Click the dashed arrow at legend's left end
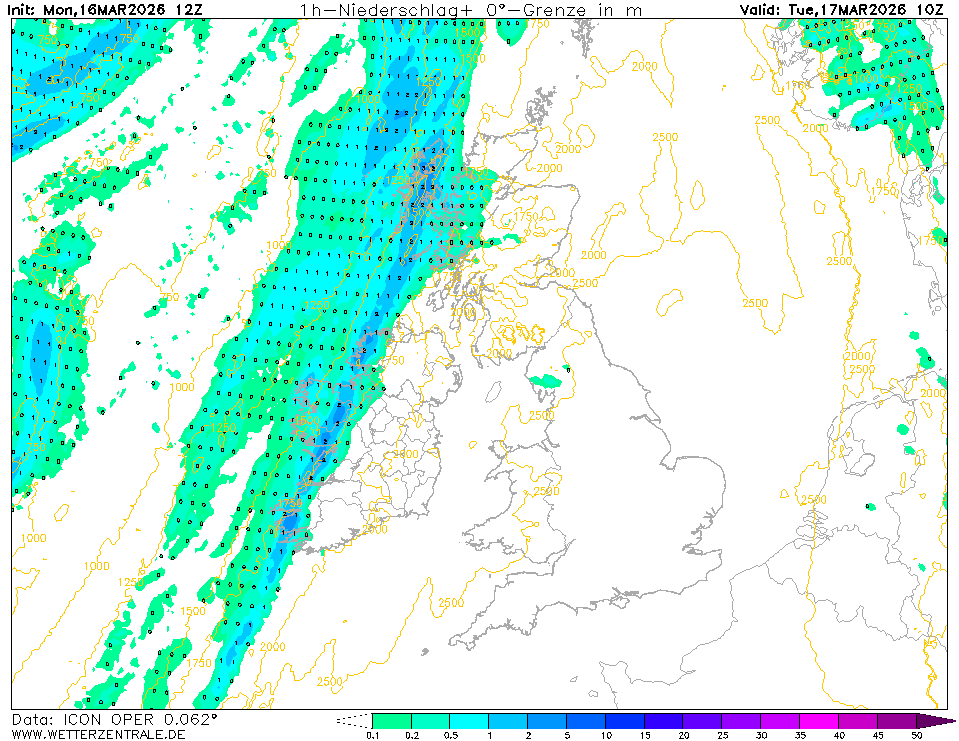959x741 pixels. [352, 720]
